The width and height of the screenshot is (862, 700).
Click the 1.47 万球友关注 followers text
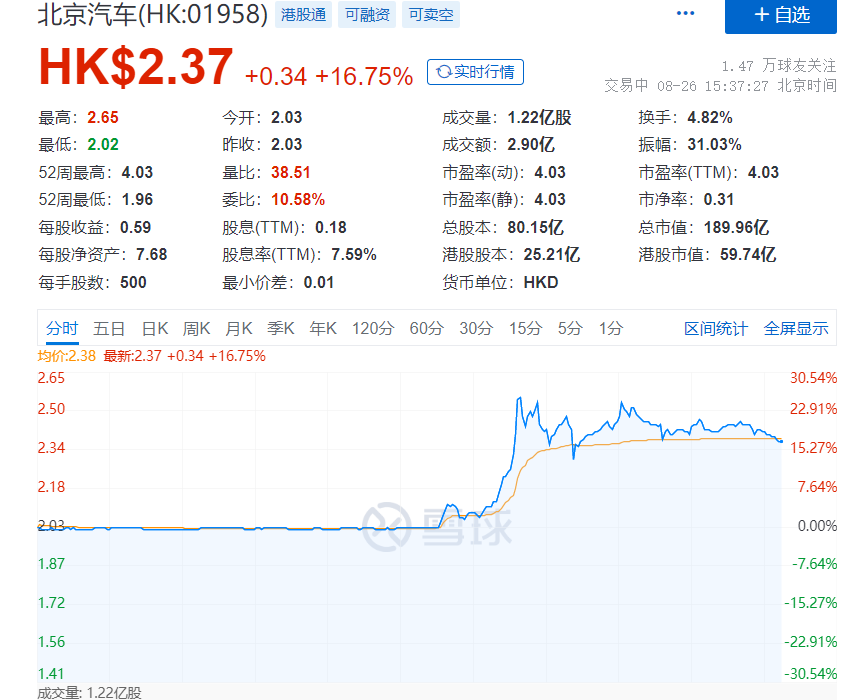[x=779, y=66]
